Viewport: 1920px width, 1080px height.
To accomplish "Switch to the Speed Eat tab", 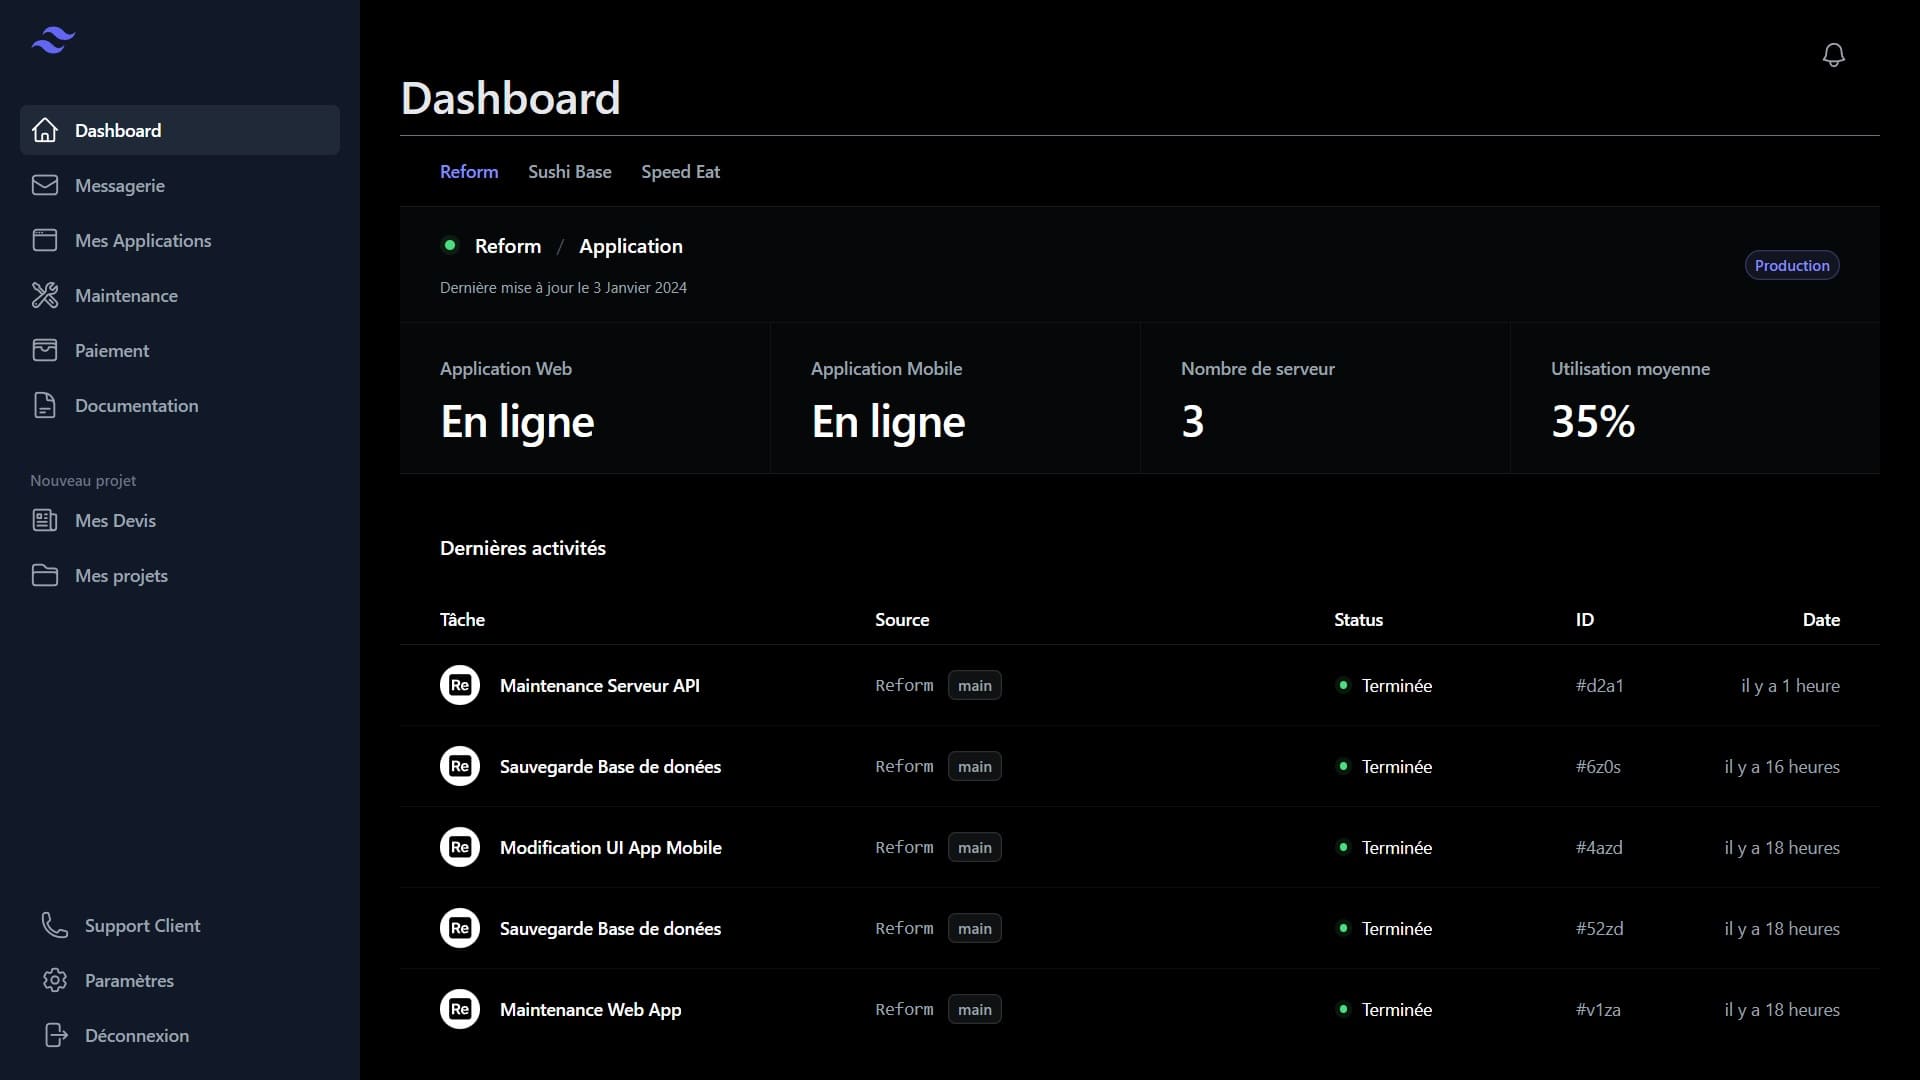I will (x=680, y=172).
